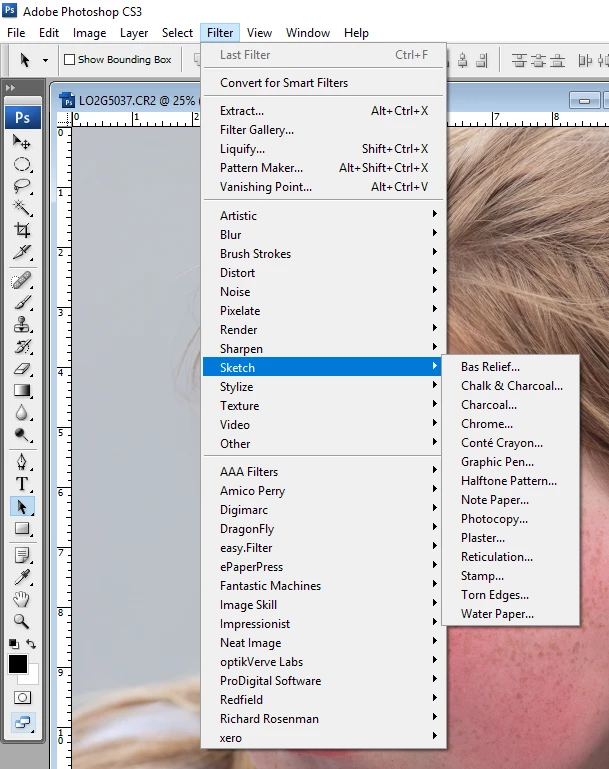Select the Lasso tool
Screen dimensions: 609x769
pyautogui.click(x=22, y=186)
